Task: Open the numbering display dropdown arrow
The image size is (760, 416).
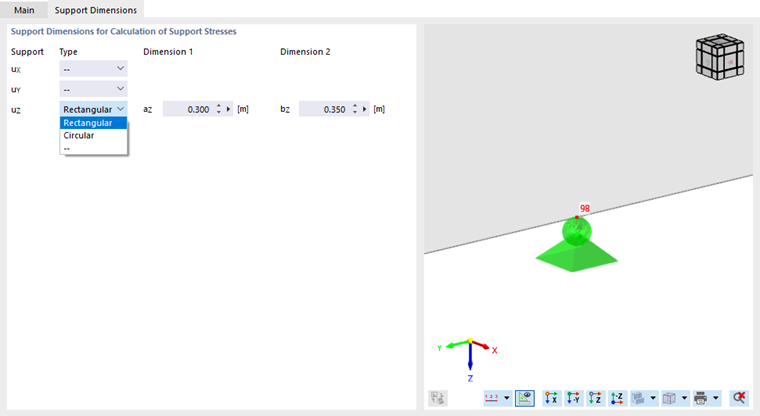Action: tap(507, 398)
